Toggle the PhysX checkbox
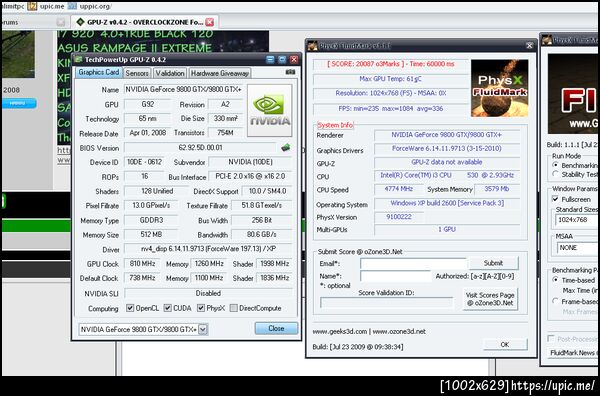Viewport: 600px width, 396px height. (x=201, y=308)
